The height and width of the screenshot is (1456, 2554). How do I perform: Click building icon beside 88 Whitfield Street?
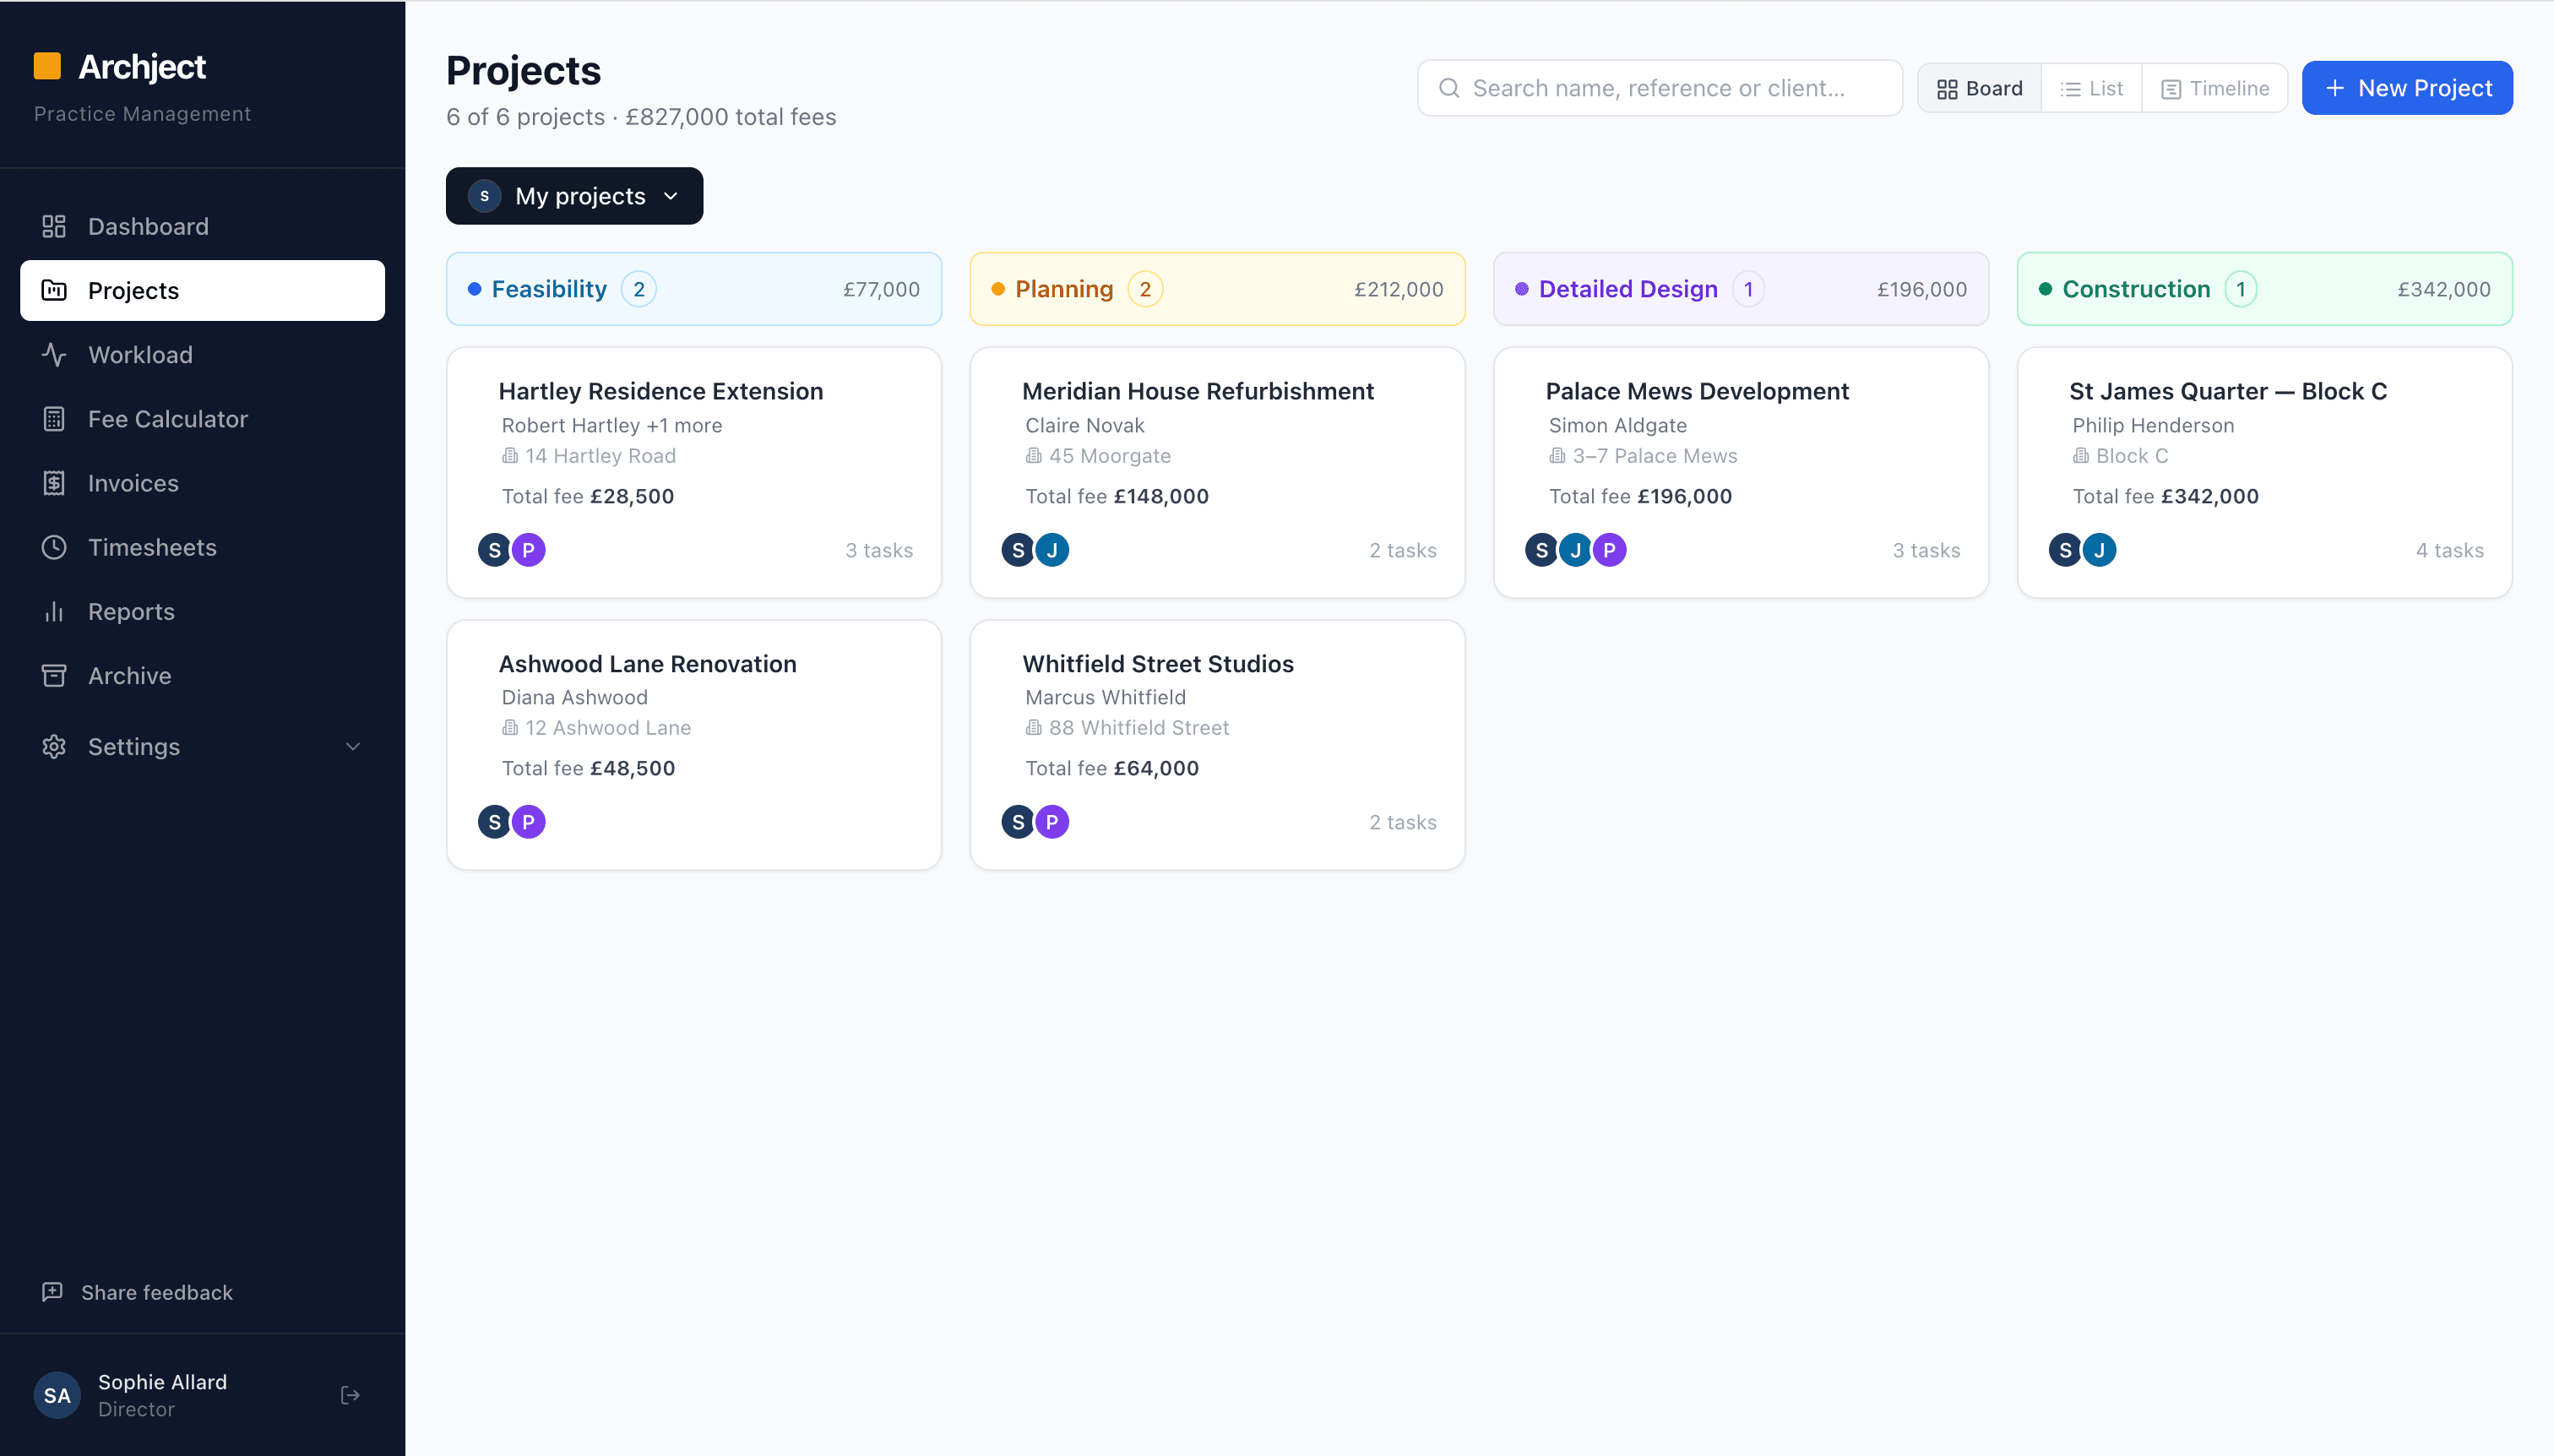[x=1034, y=727]
